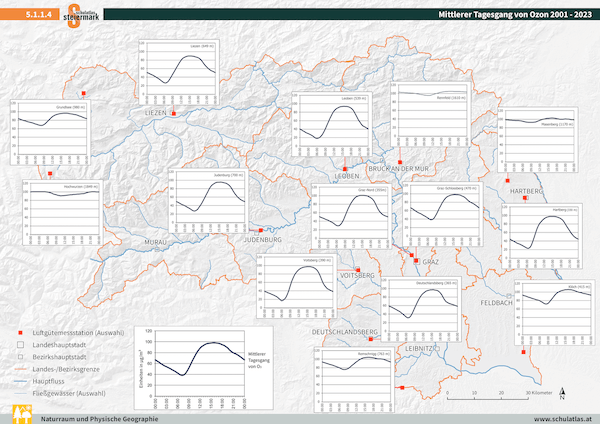600x424 pixels.
Task: Click the HARTBERG city label
Action: tap(527, 191)
